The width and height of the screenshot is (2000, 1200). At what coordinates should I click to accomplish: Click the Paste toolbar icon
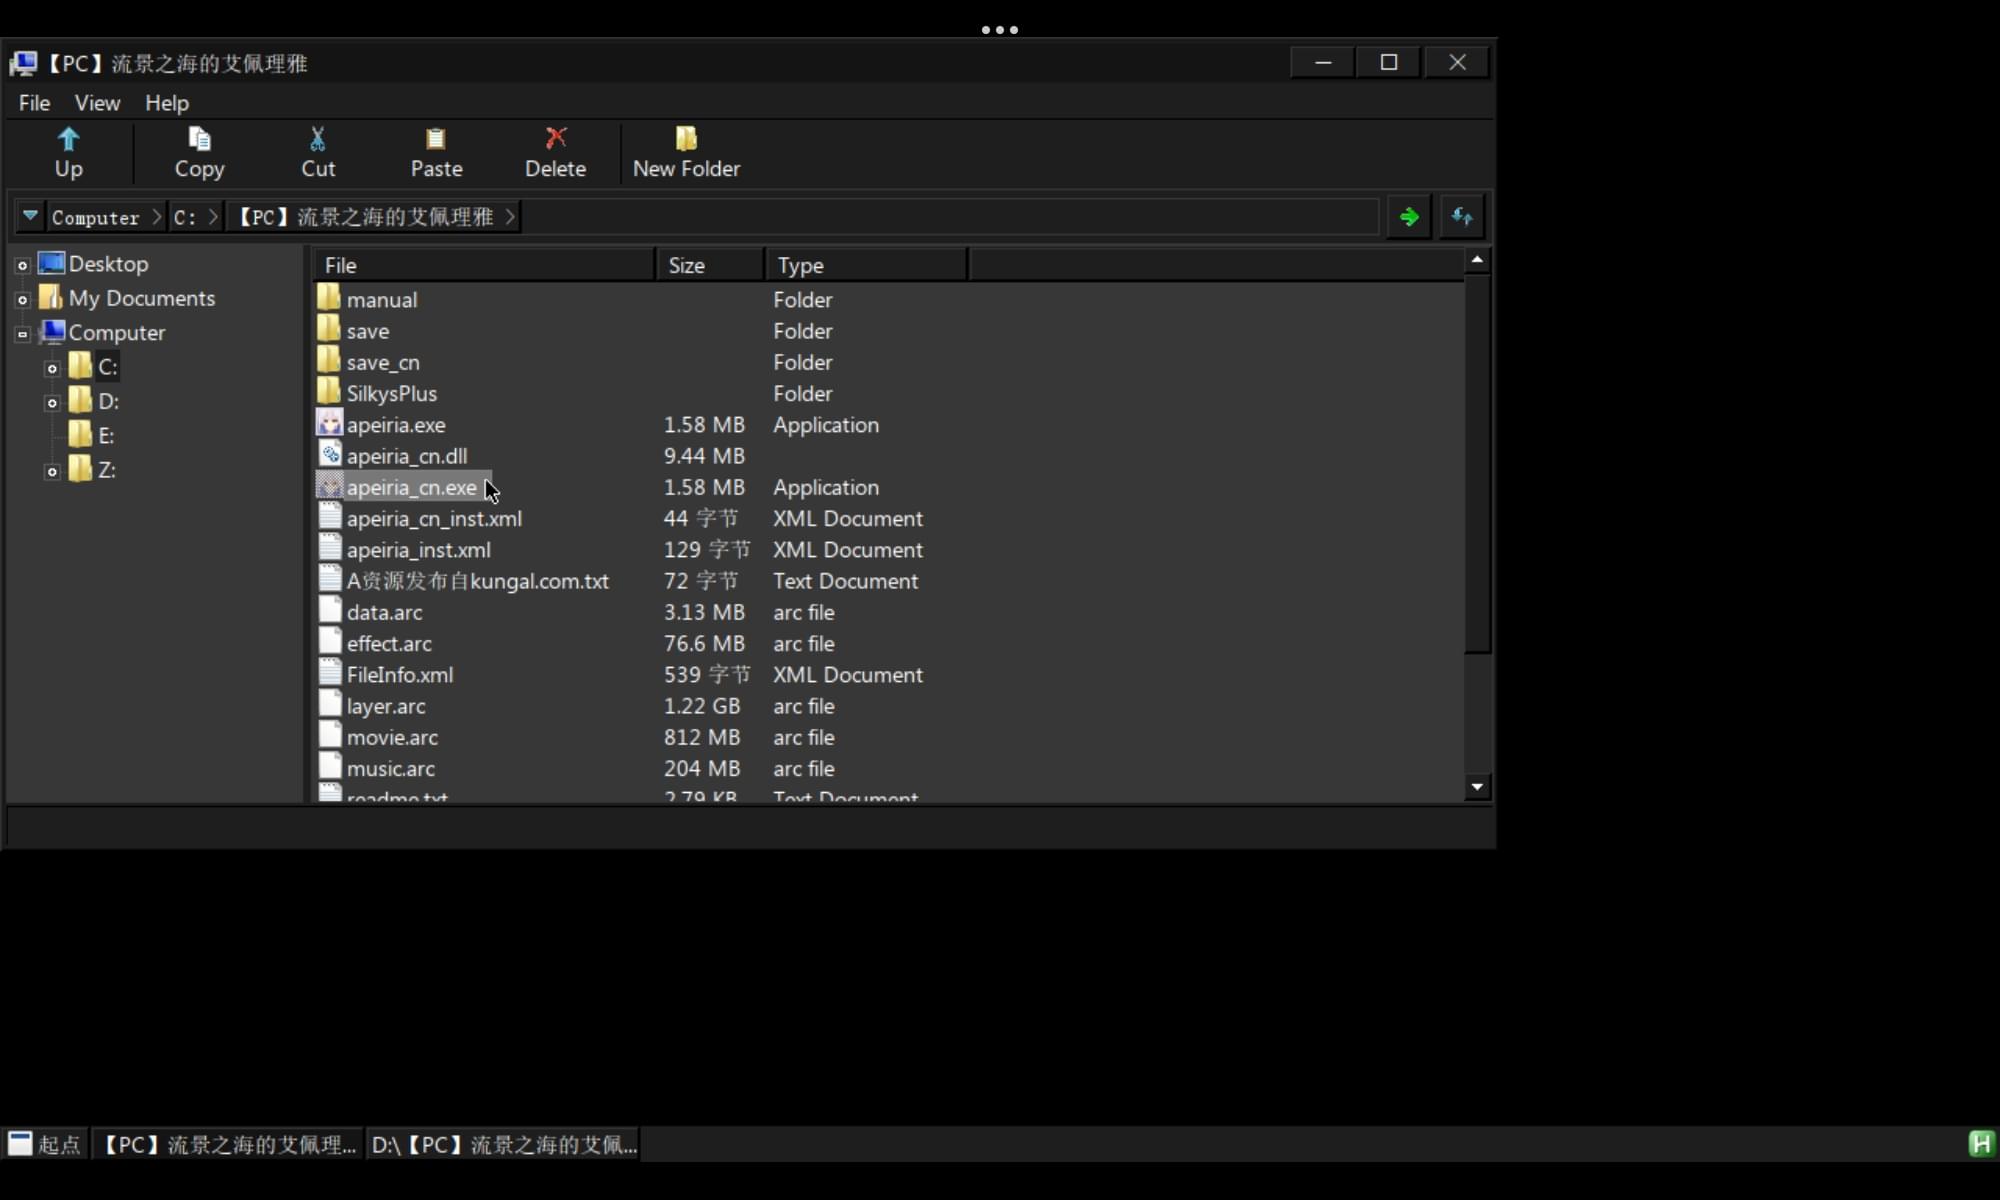tap(437, 149)
